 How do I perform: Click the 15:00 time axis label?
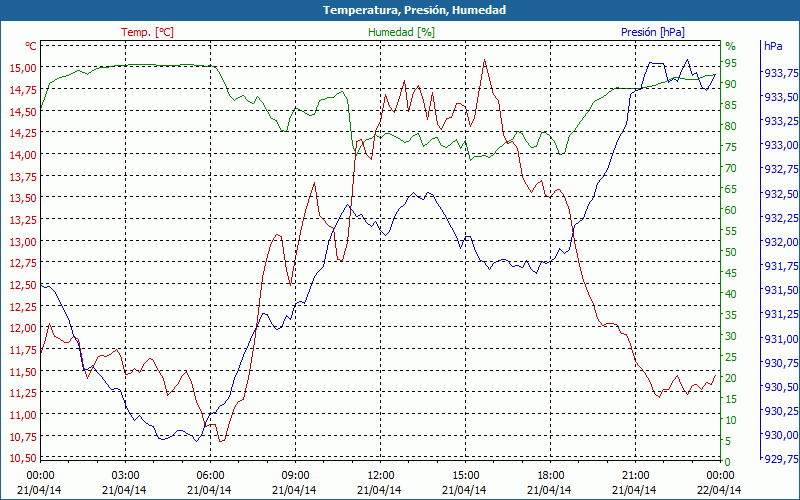(x=465, y=476)
